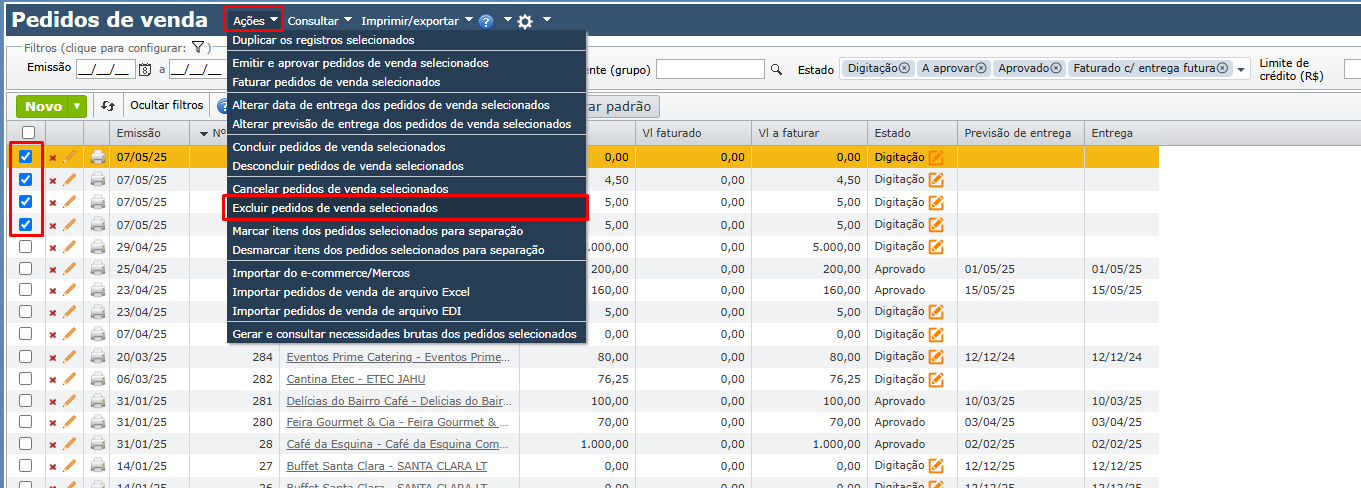The height and width of the screenshot is (488, 1361).
Task: Toggle the select-all checkbox in table header
Action: (x=28, y=133)
